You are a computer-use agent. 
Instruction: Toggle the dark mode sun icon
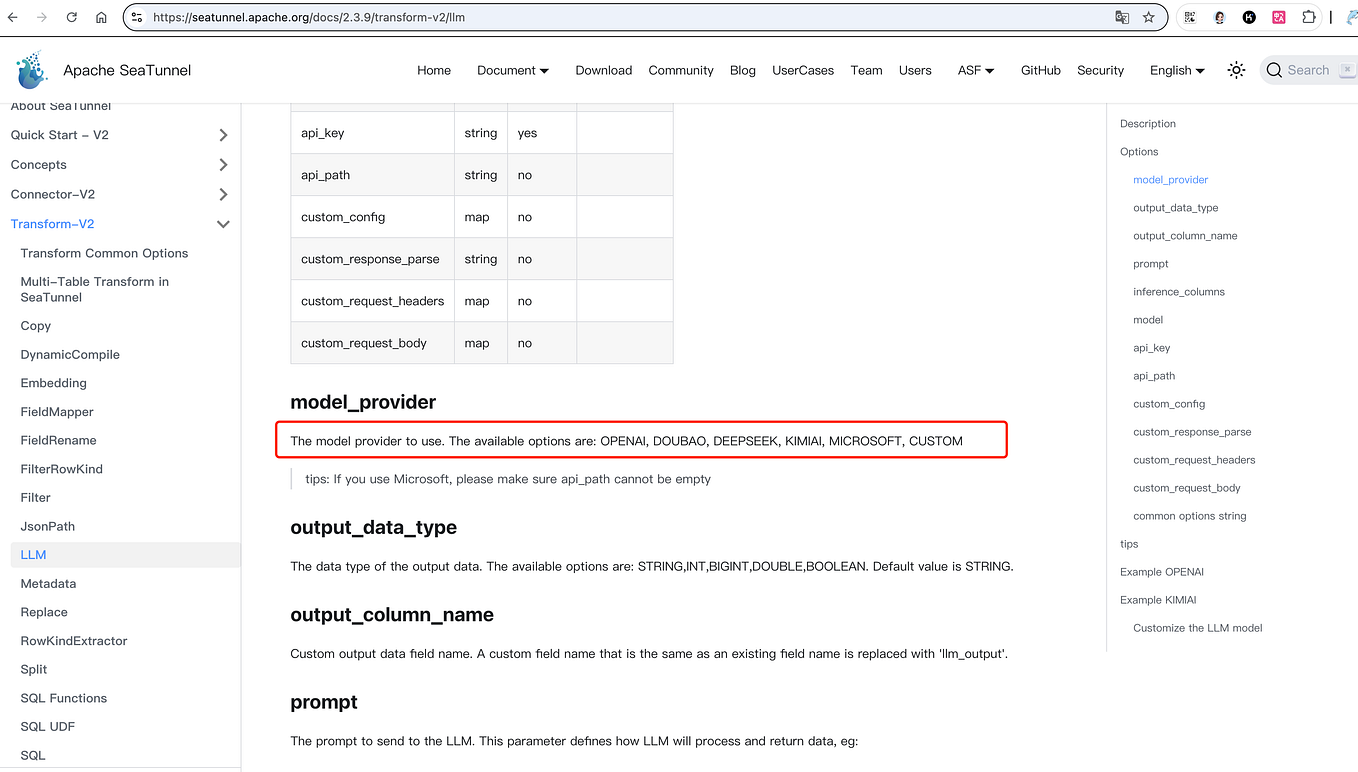tap(1236, 70)
